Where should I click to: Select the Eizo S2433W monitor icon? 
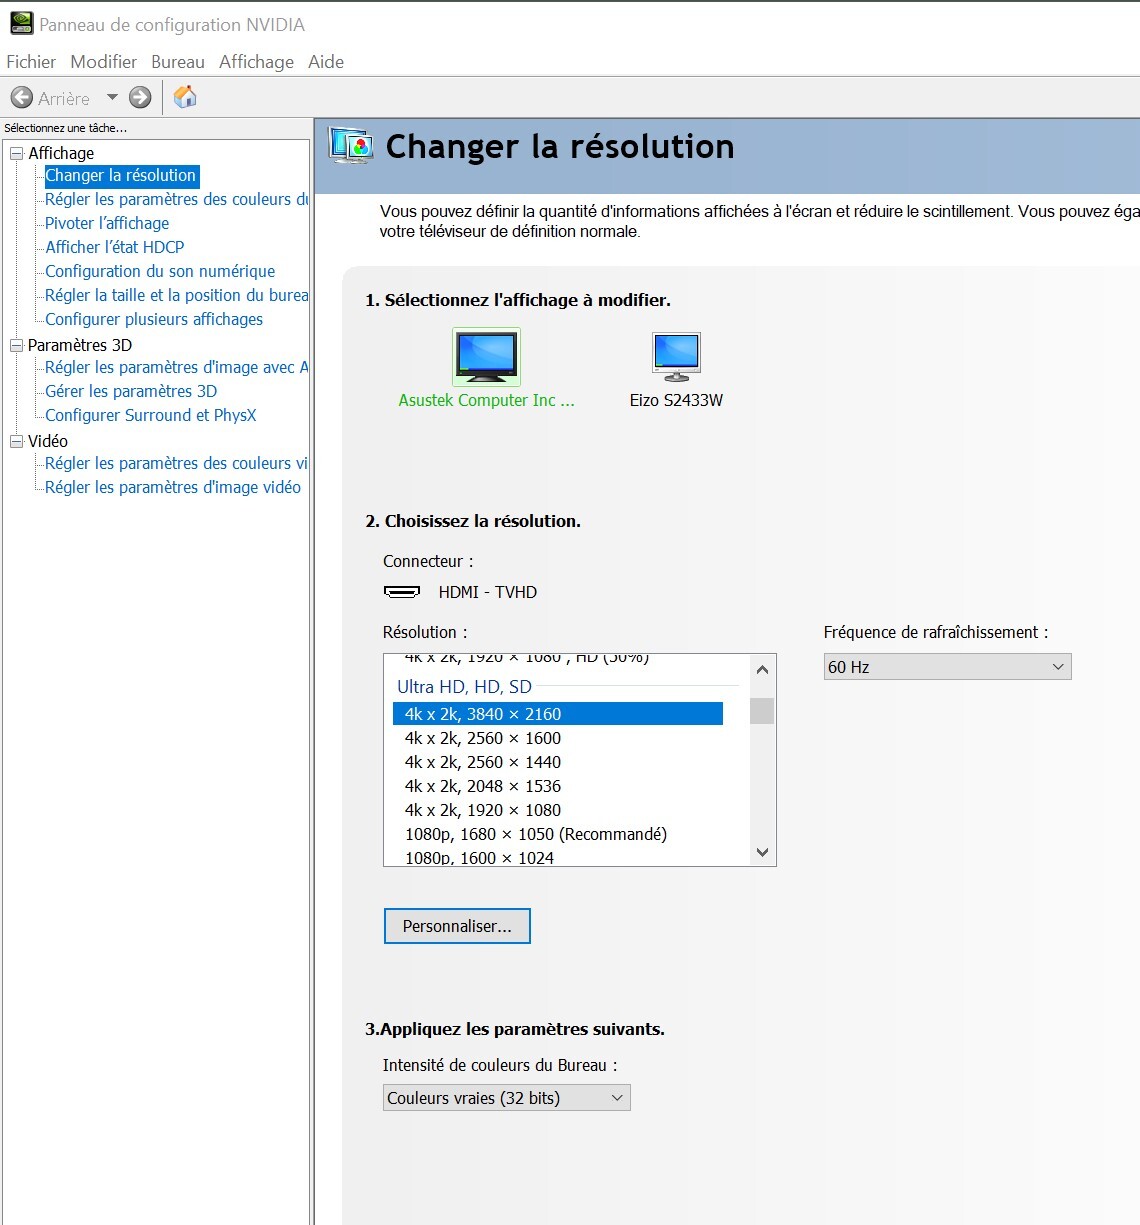point(676,357)
